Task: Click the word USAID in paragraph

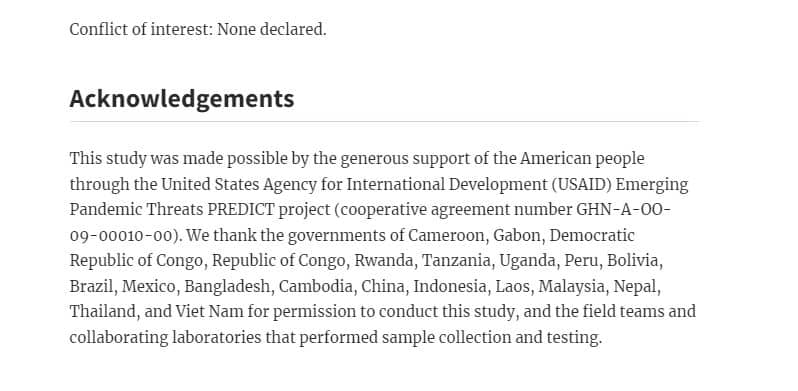Action: point(582,184)
